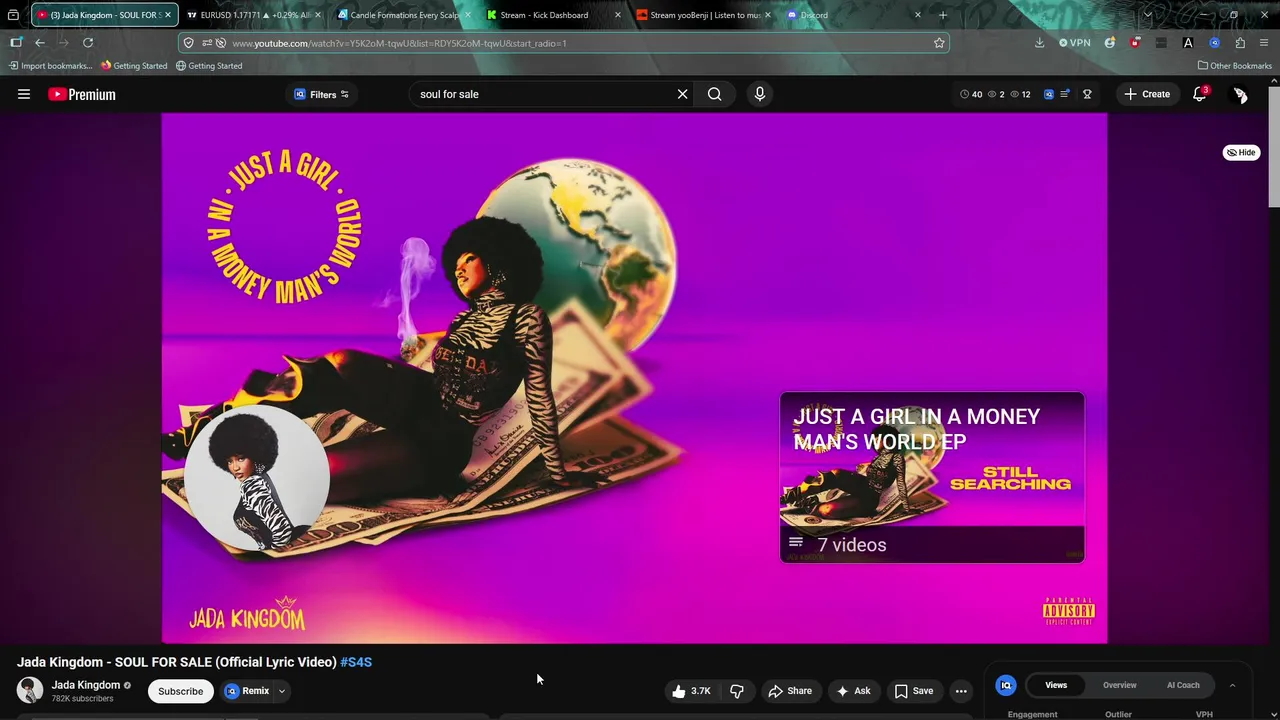Click in the YouTube search field
1280x720 pixels.
543,94
